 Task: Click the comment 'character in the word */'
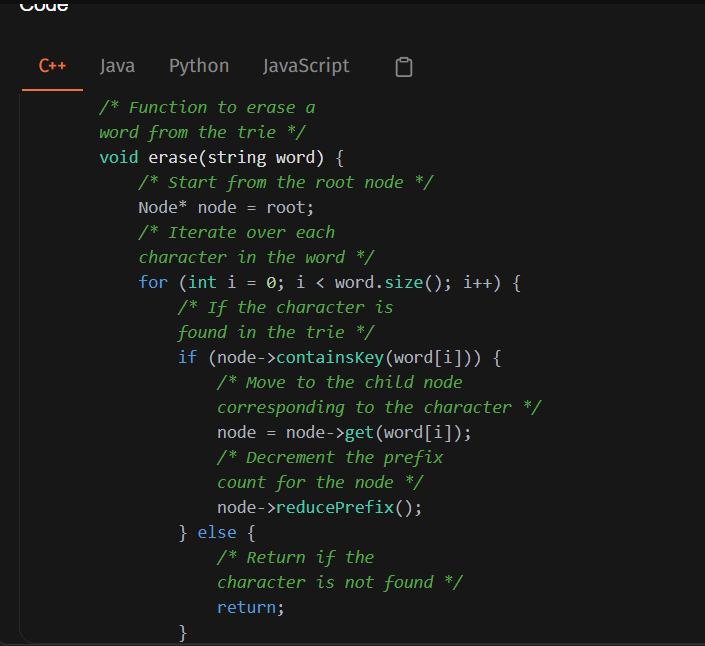(256, 258)
